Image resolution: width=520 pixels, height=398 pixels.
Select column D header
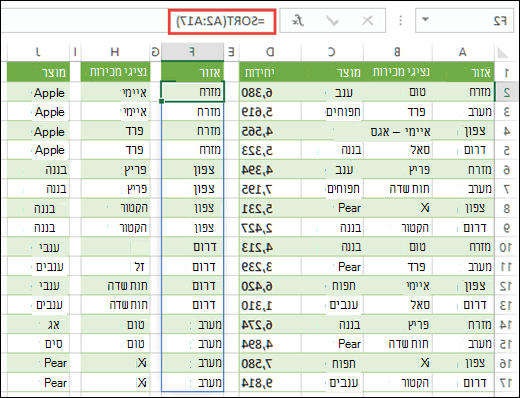pos(270,52)
